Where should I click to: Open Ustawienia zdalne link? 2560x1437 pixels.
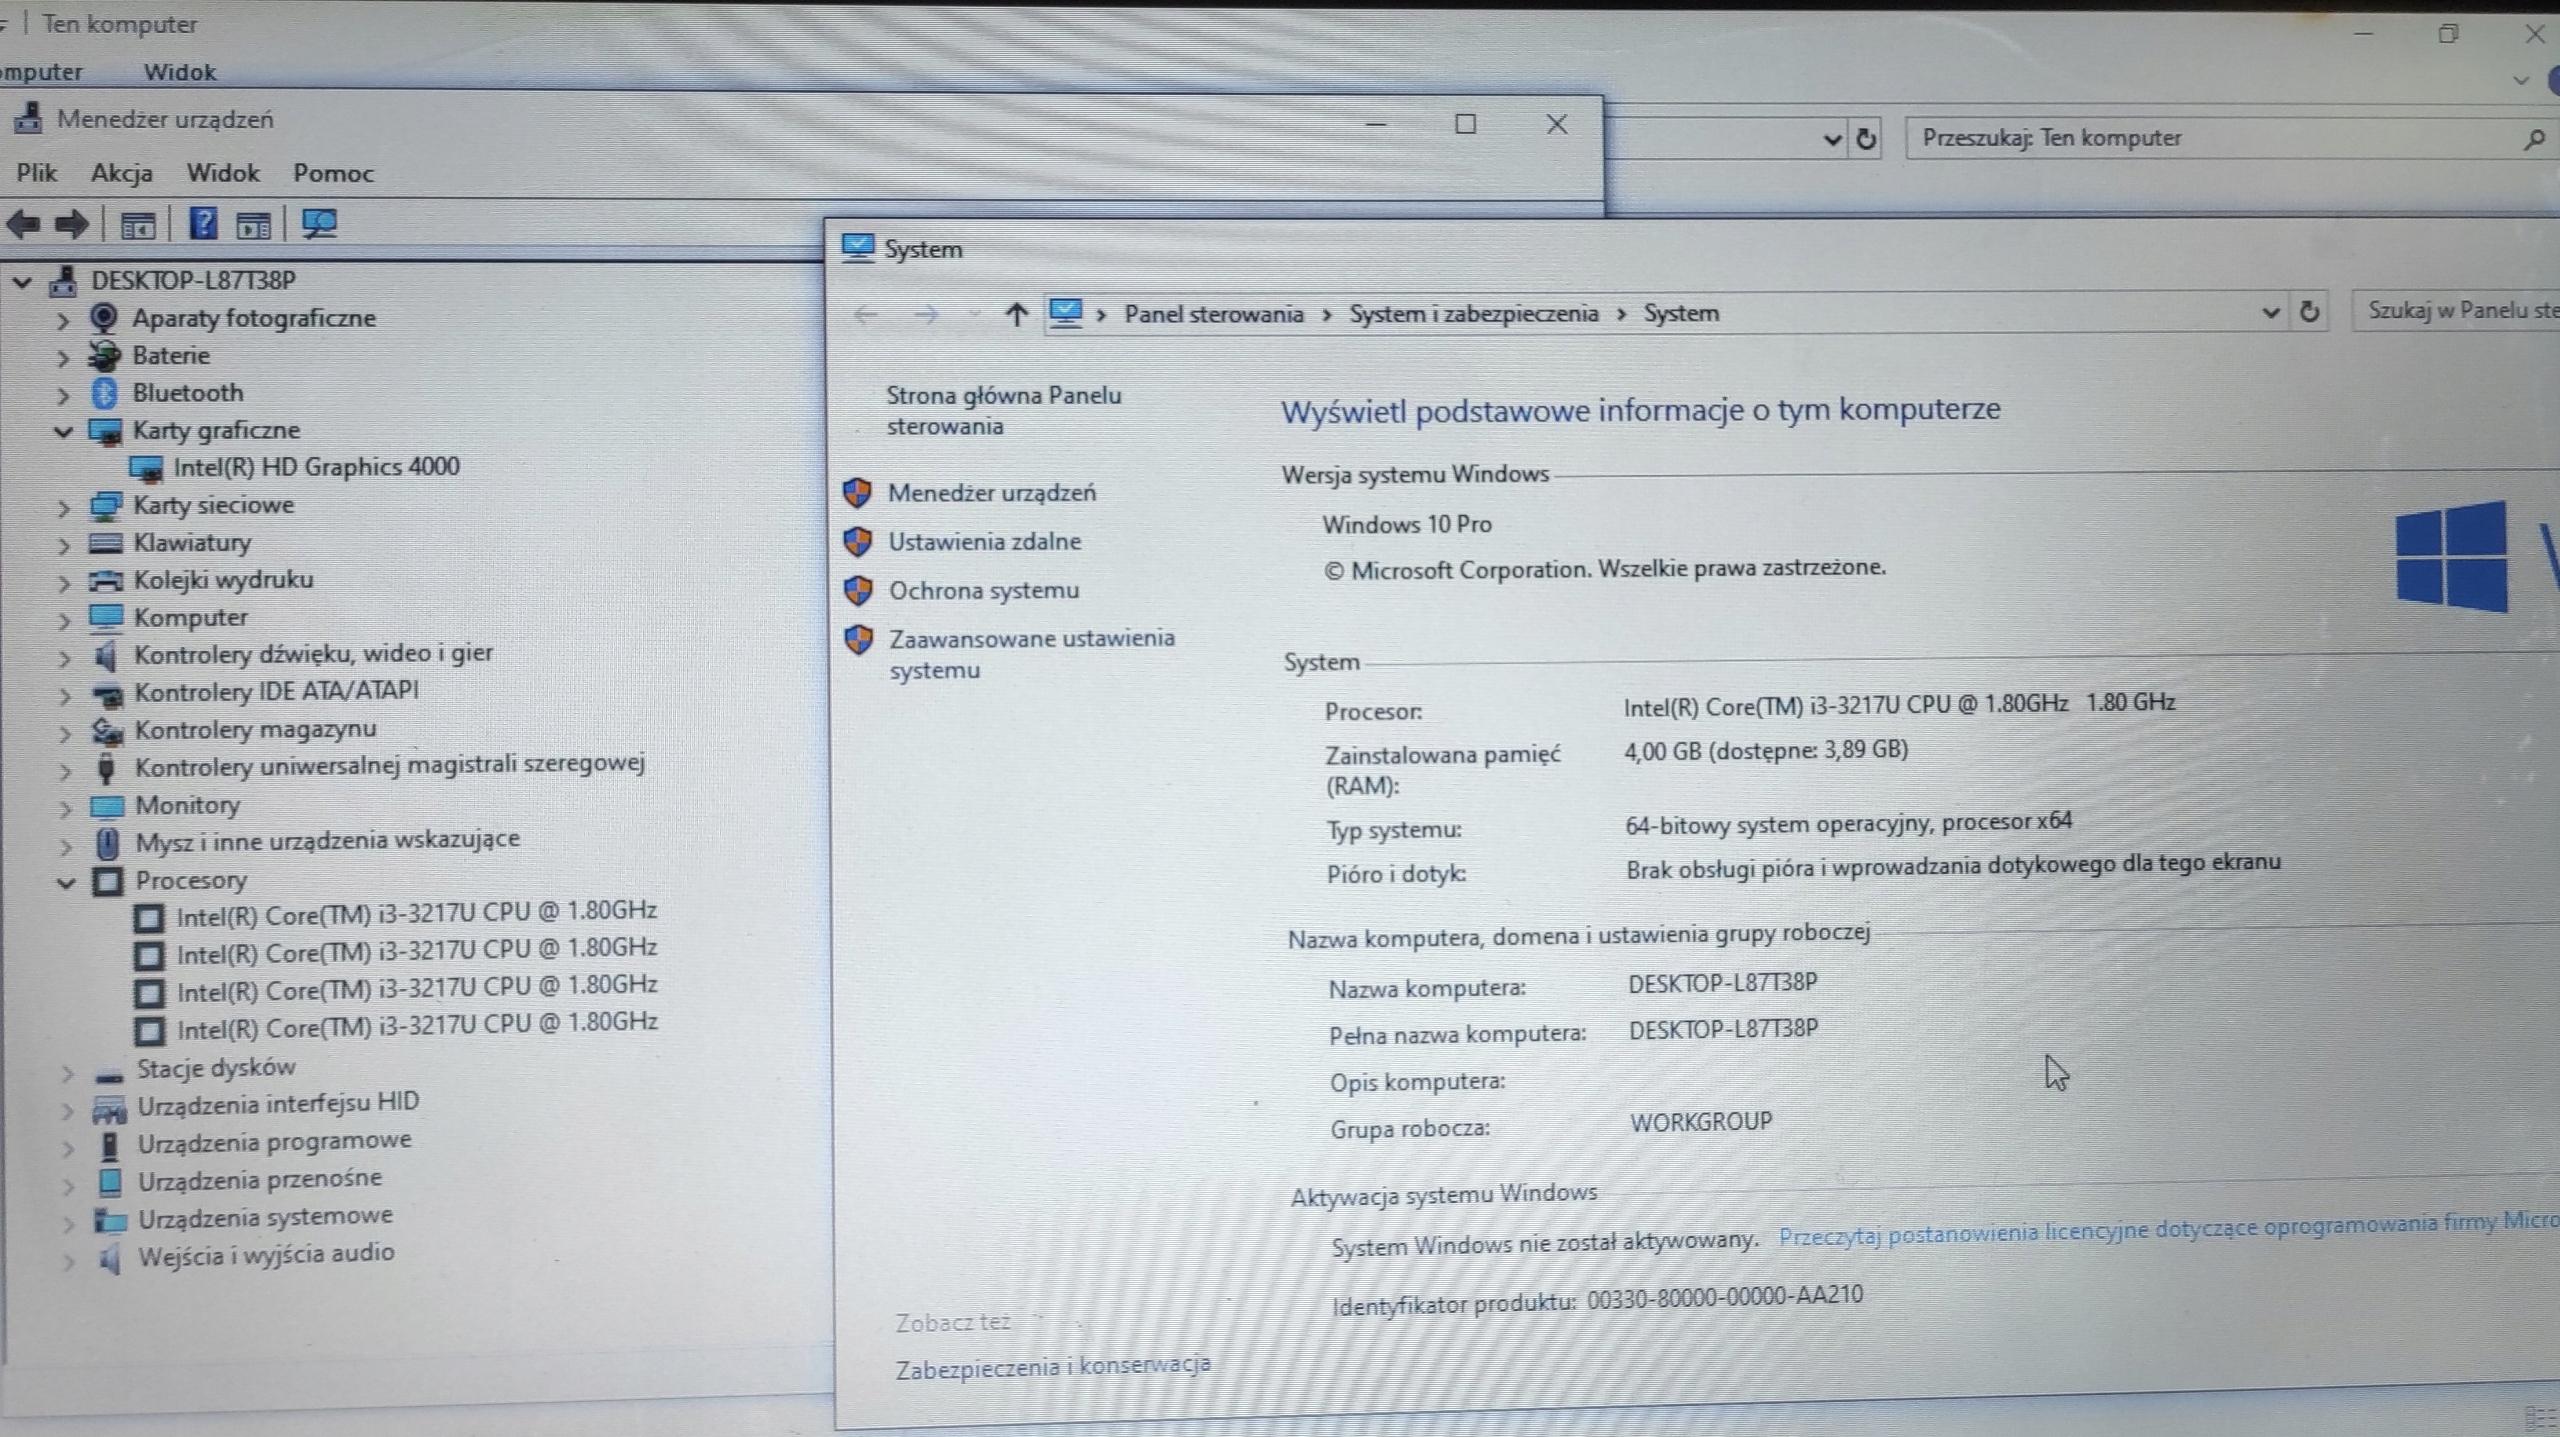pyautogui.click(x=985, y=541)
